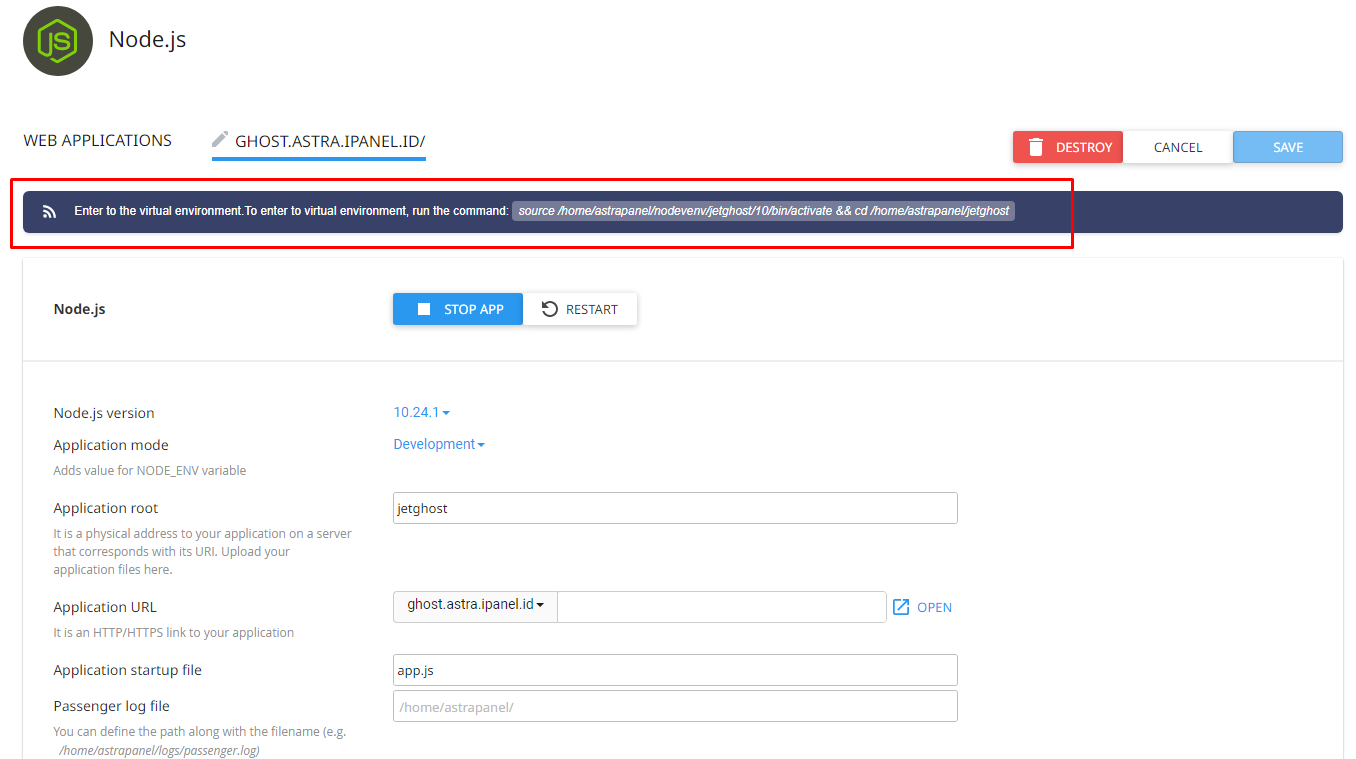Stop the app with STOP APP button

[x=458, y=309]
